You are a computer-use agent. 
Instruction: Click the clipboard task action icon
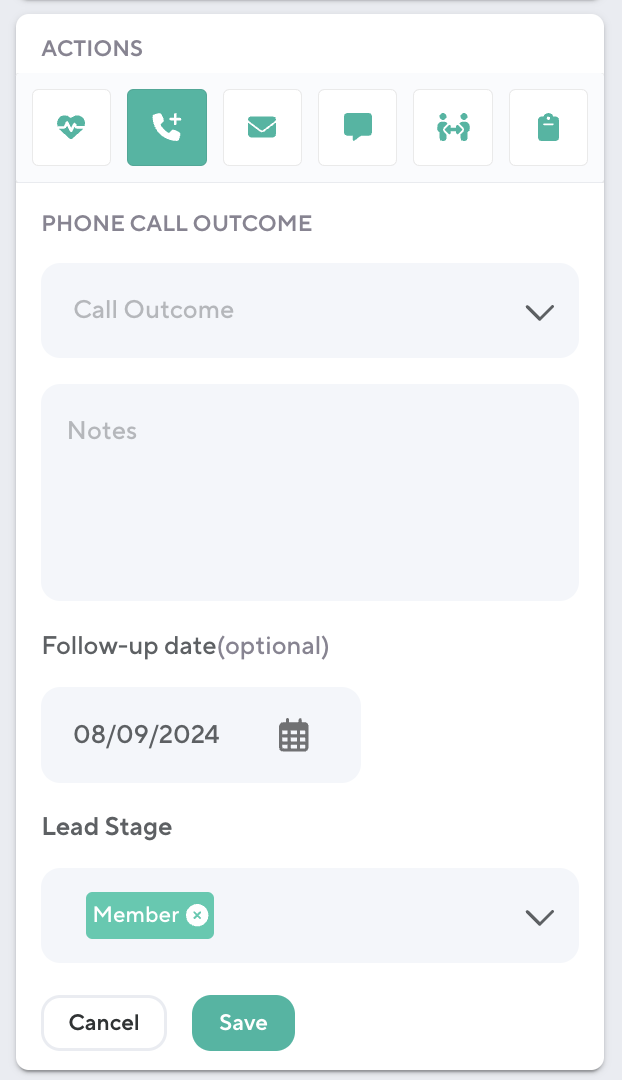tap(548, 127)
